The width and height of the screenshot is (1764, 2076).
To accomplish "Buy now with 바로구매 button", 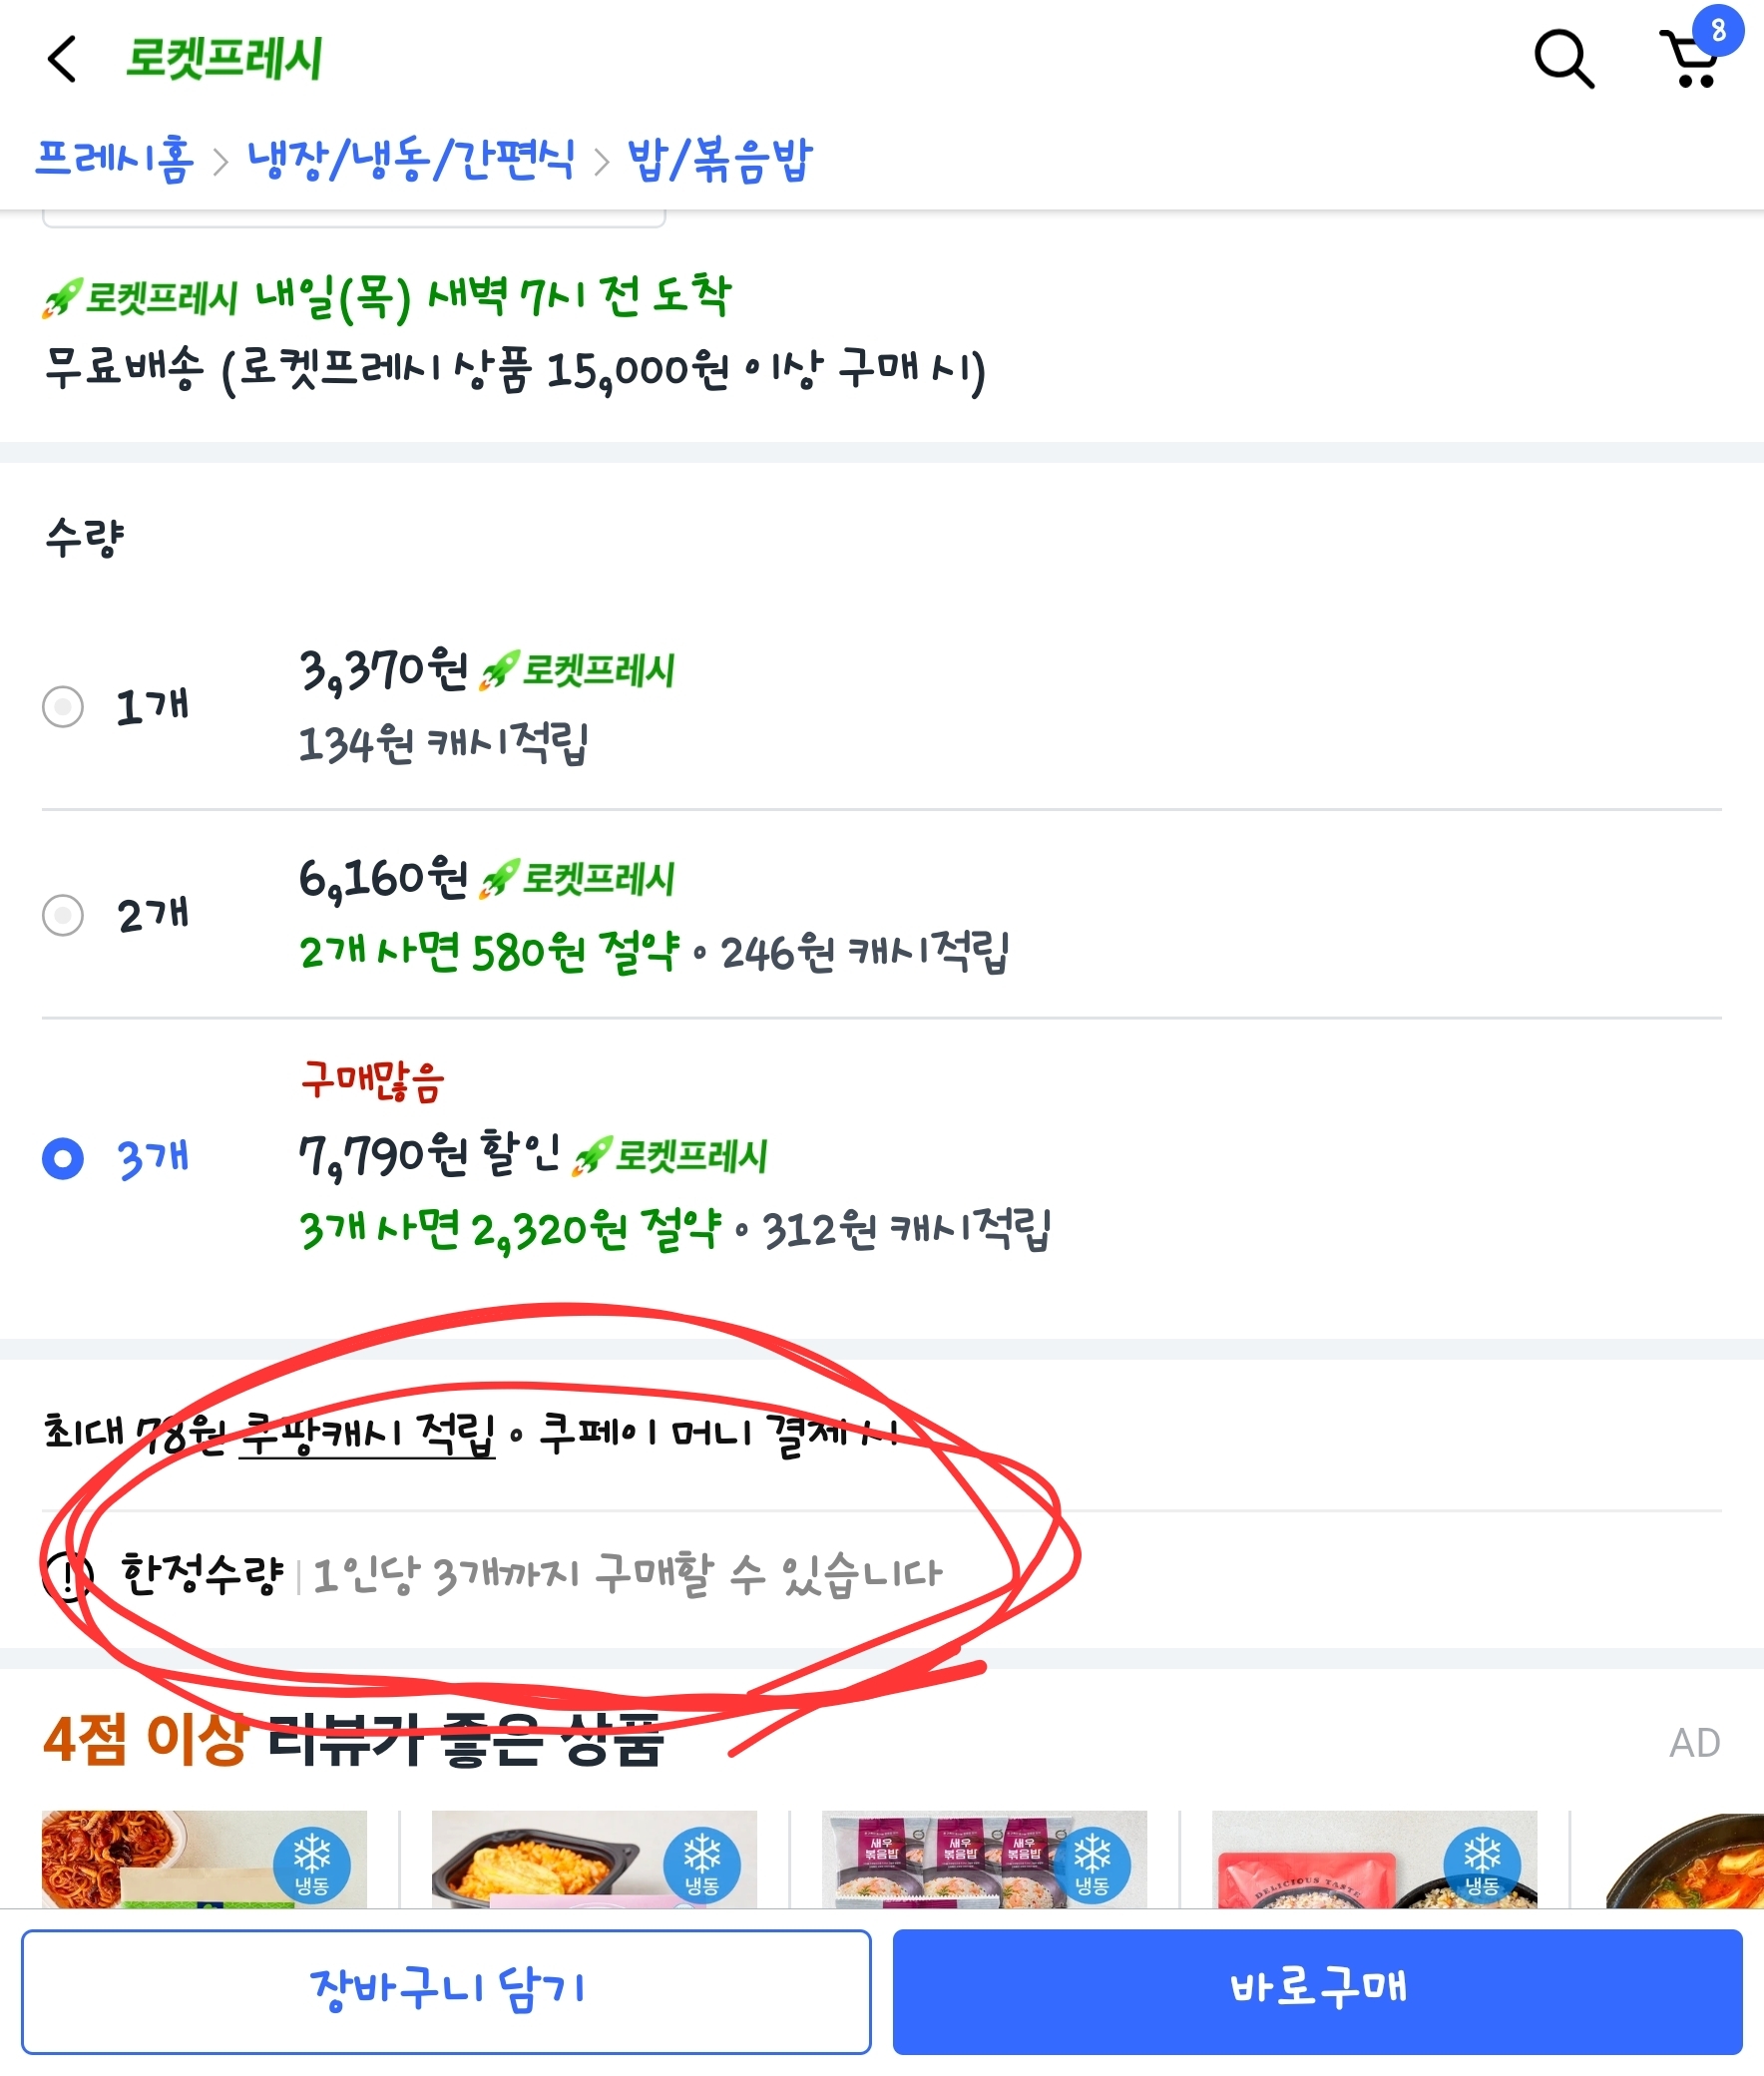I will pos(1318,1992).
